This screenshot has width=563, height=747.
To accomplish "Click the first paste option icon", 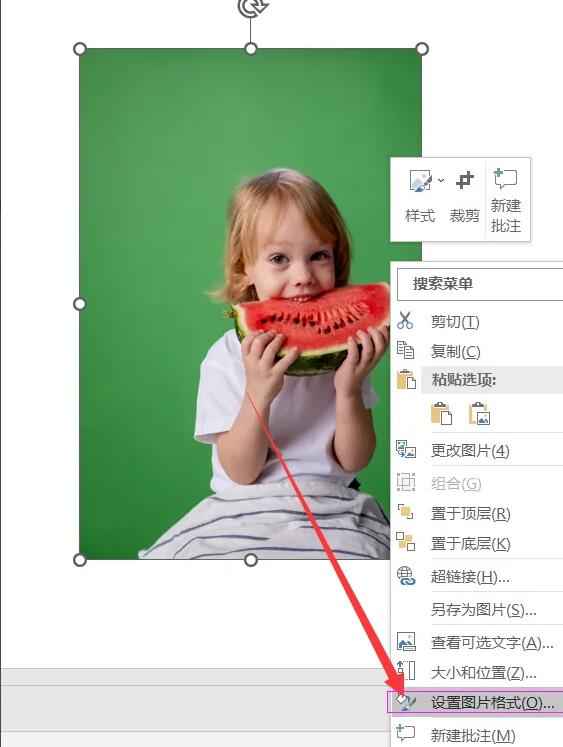I will coord(442,413).
